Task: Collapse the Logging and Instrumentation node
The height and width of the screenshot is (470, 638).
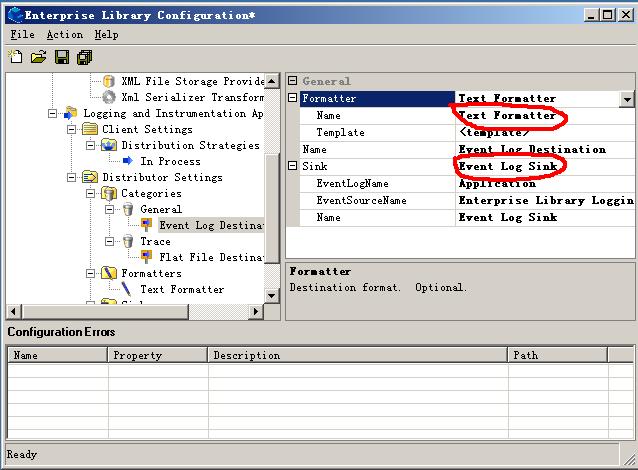Action: point(52,113)
